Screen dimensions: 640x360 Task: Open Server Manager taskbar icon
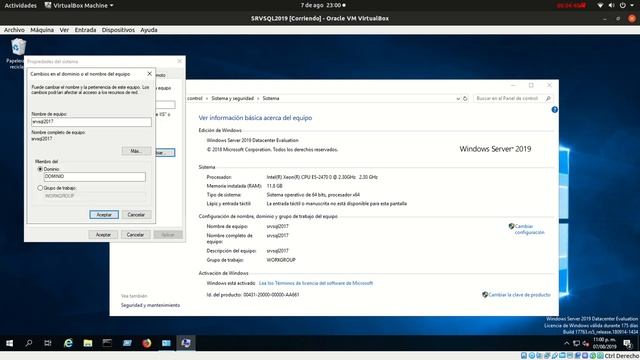click(x=127, y=343)
